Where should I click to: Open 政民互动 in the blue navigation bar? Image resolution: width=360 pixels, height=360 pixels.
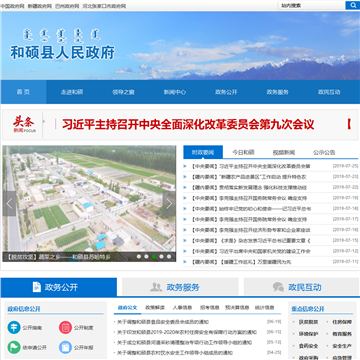click(x=329, y=92)
